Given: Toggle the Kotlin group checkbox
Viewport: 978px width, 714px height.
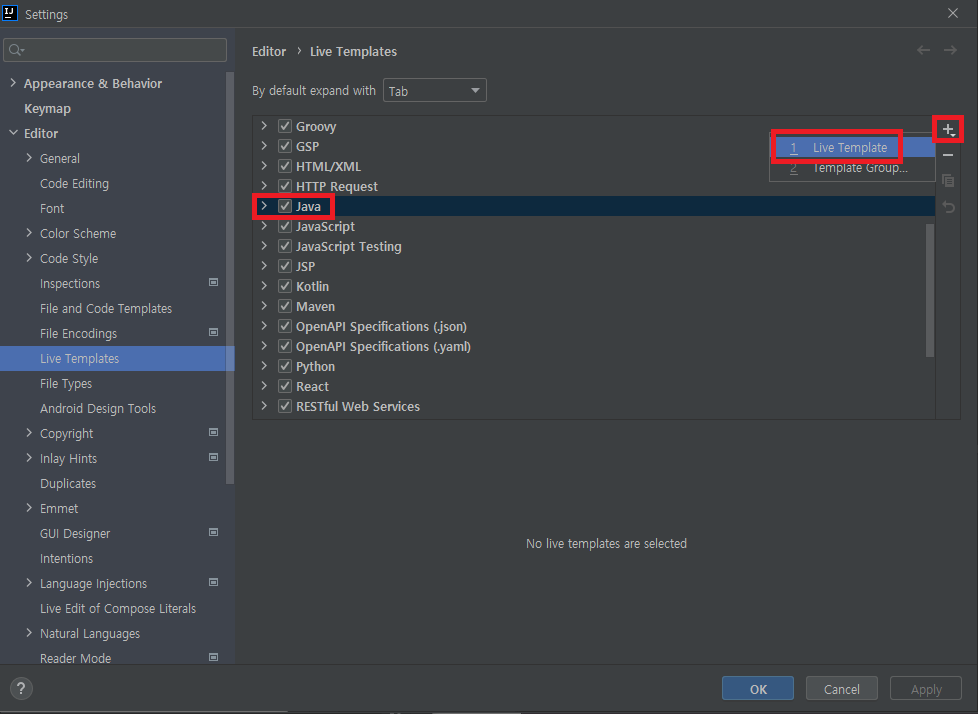Looking at the screenshot, I should point(285,286).
